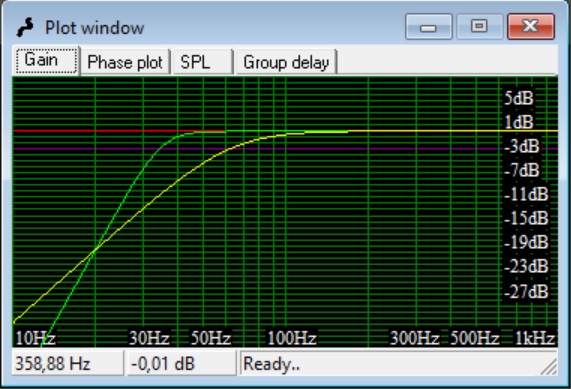Screen dimensions: 571x389
Task: Click the Ready.. status text
Action: pos(271,364)
